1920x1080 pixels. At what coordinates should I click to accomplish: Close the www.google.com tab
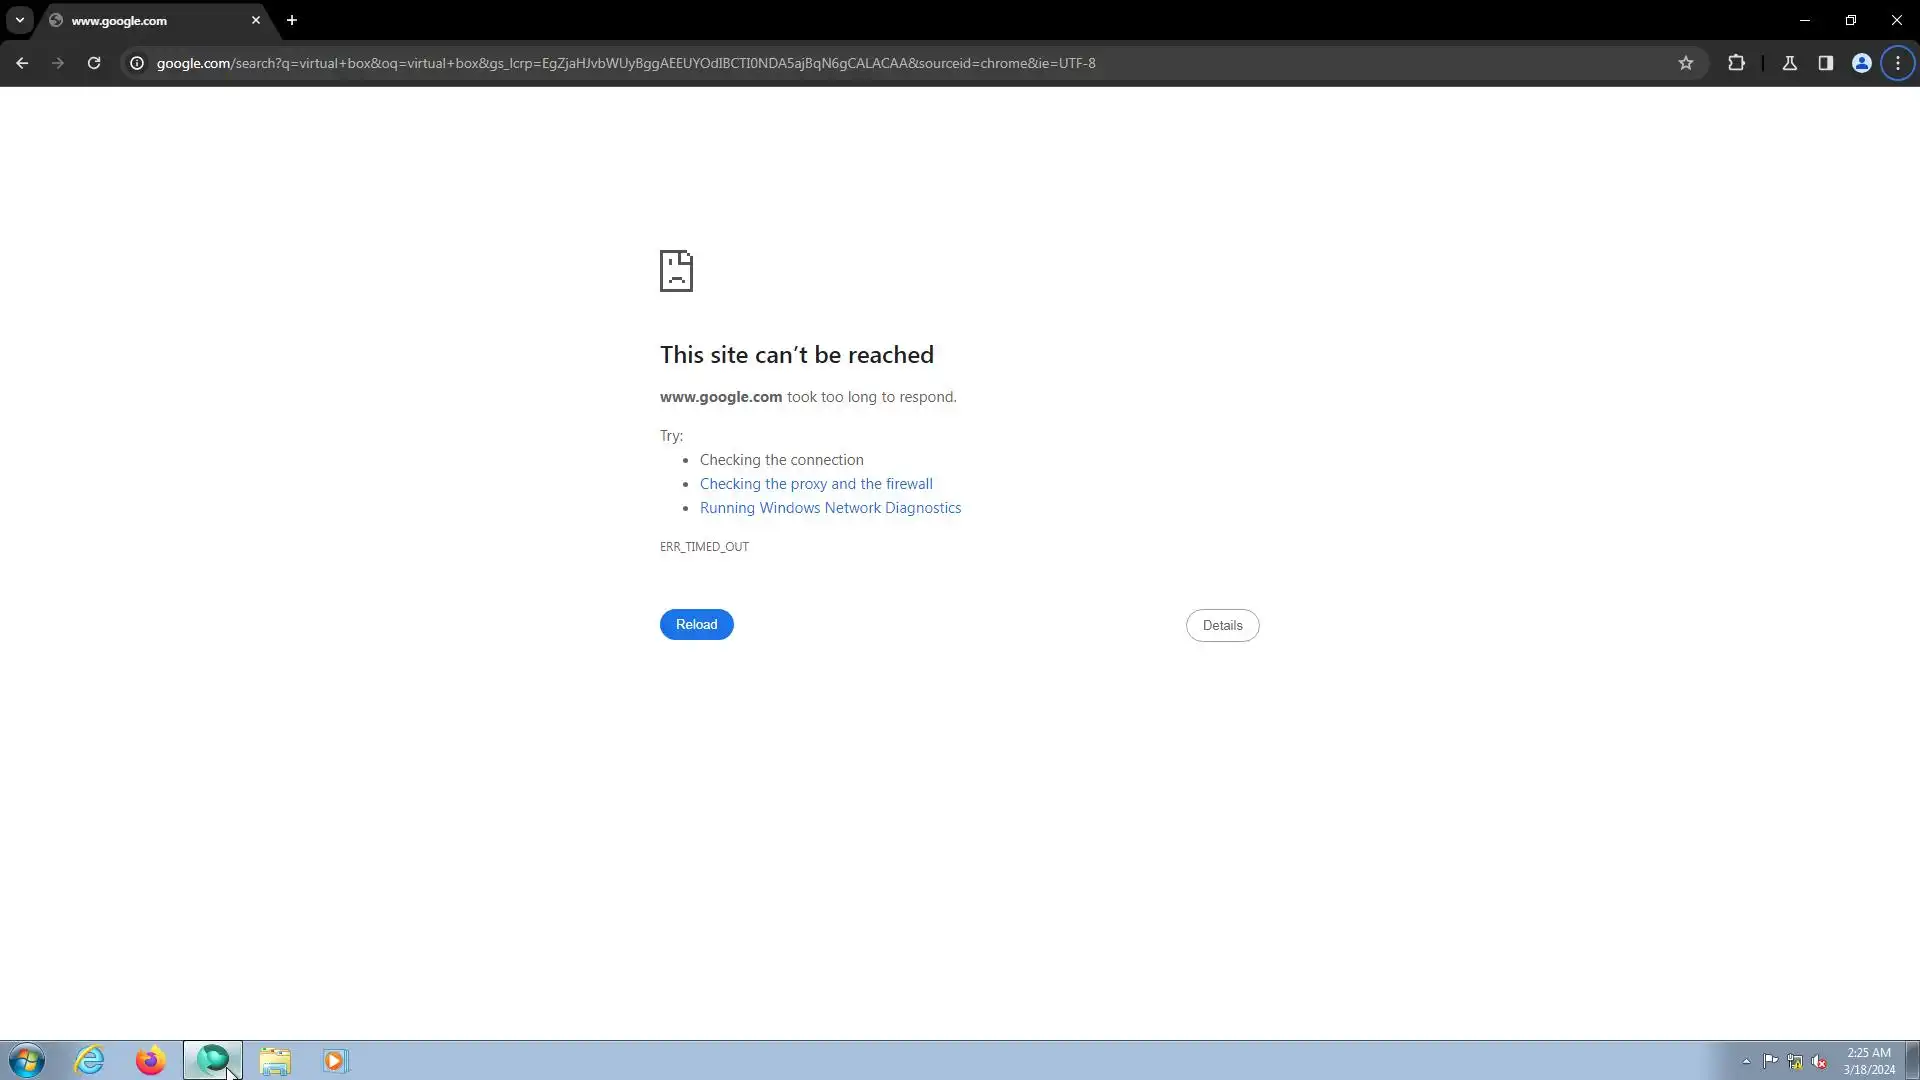point(256,20)
